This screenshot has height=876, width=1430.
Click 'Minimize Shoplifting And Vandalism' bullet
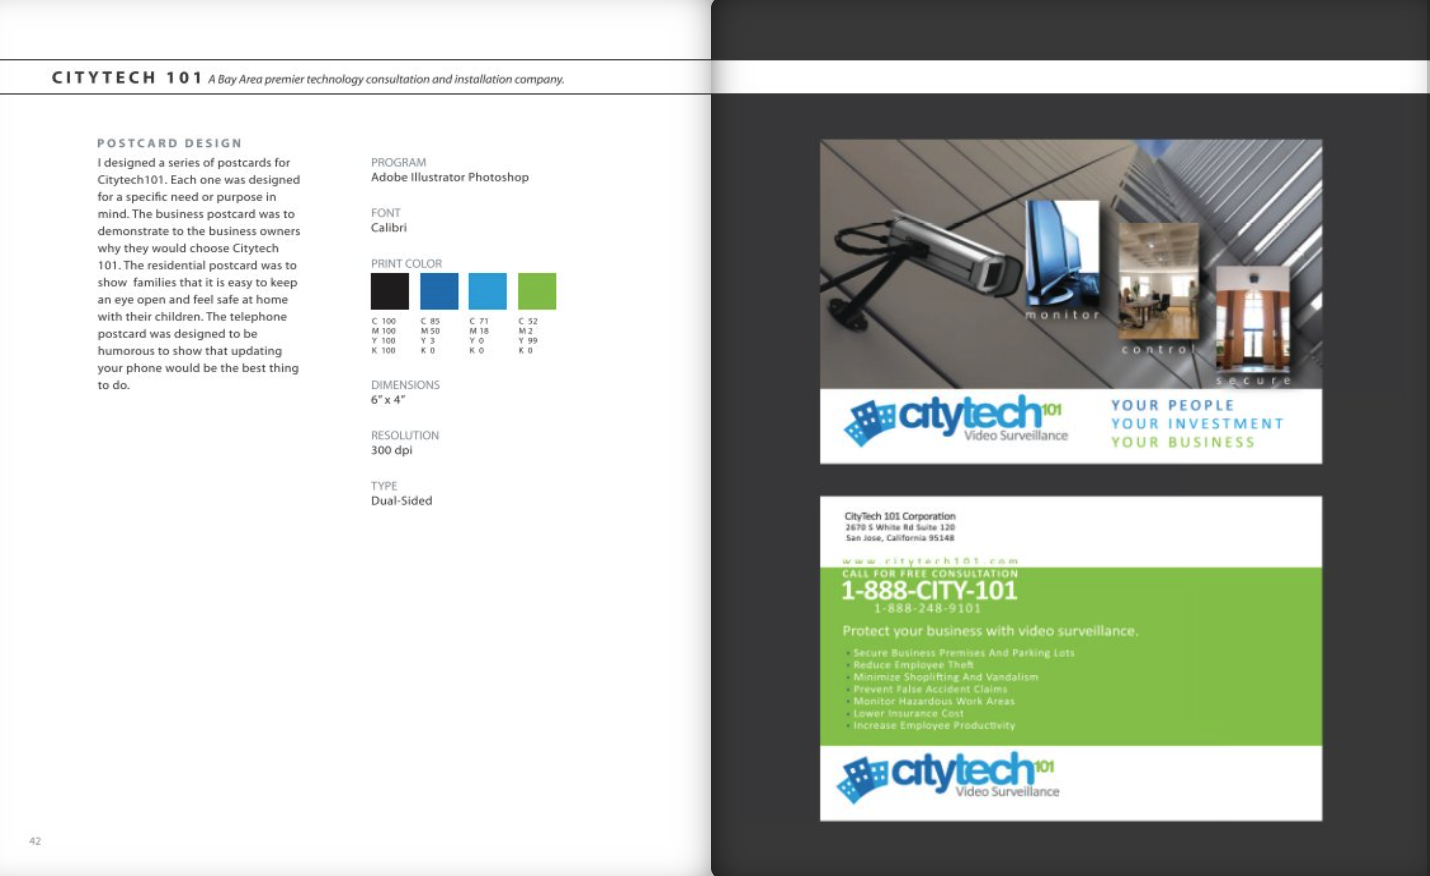coord(946,677)
